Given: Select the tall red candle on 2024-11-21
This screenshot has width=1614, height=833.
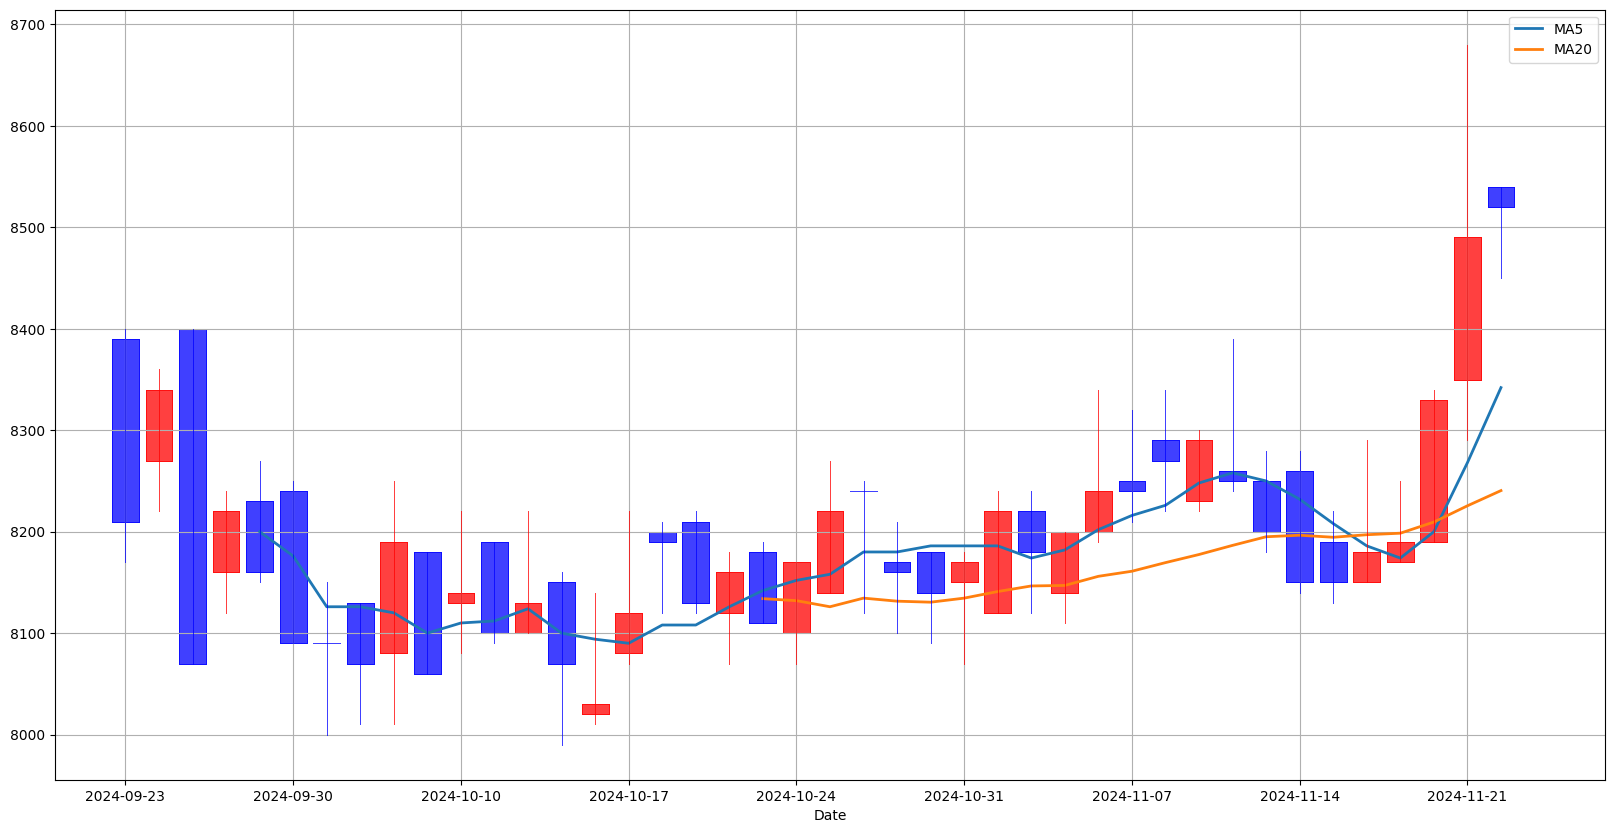Looking at the screenshot, I should 1467,309.
